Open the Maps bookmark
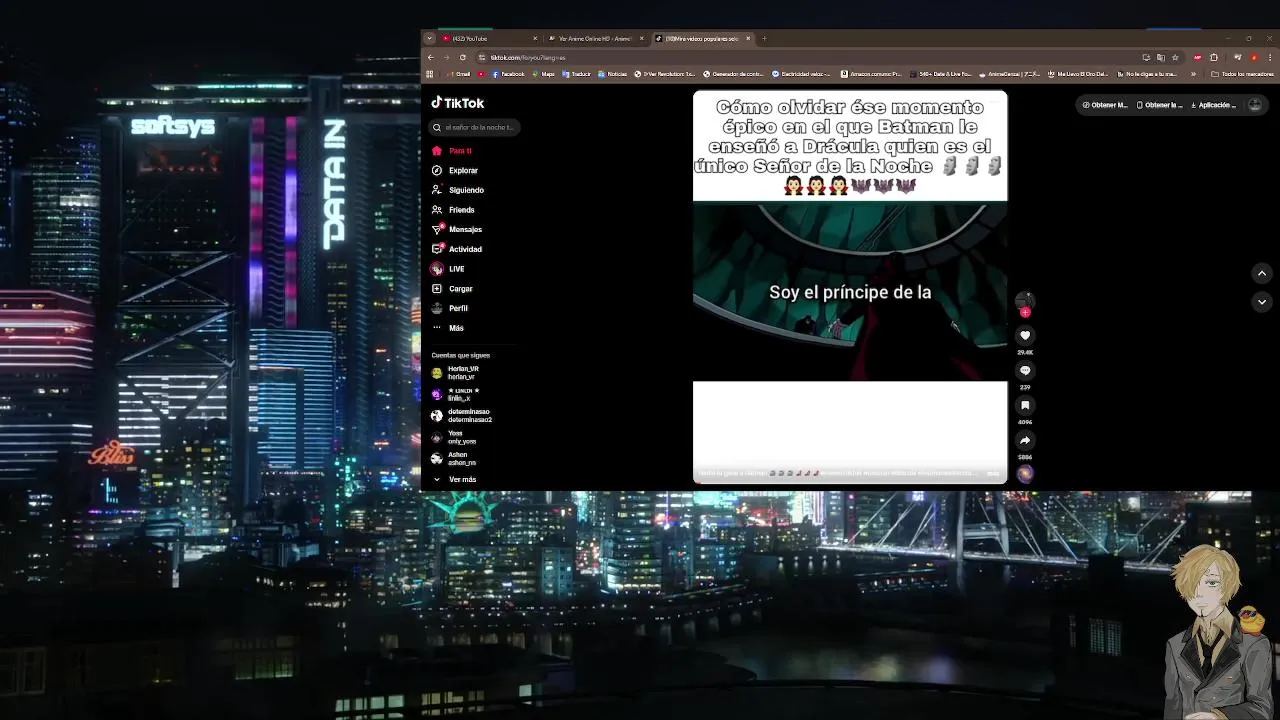The height and width of the screenshot is (720, 1280). [543, 74]
